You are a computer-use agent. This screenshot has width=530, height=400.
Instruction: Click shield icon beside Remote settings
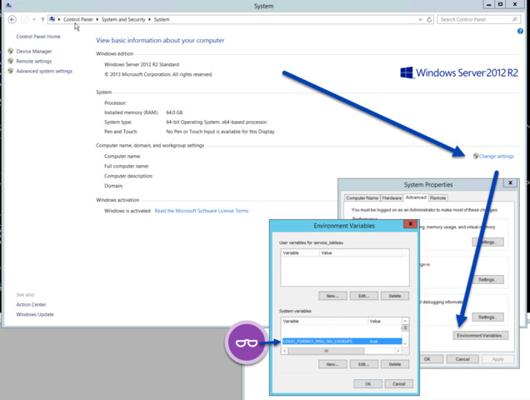click(11, 61)
